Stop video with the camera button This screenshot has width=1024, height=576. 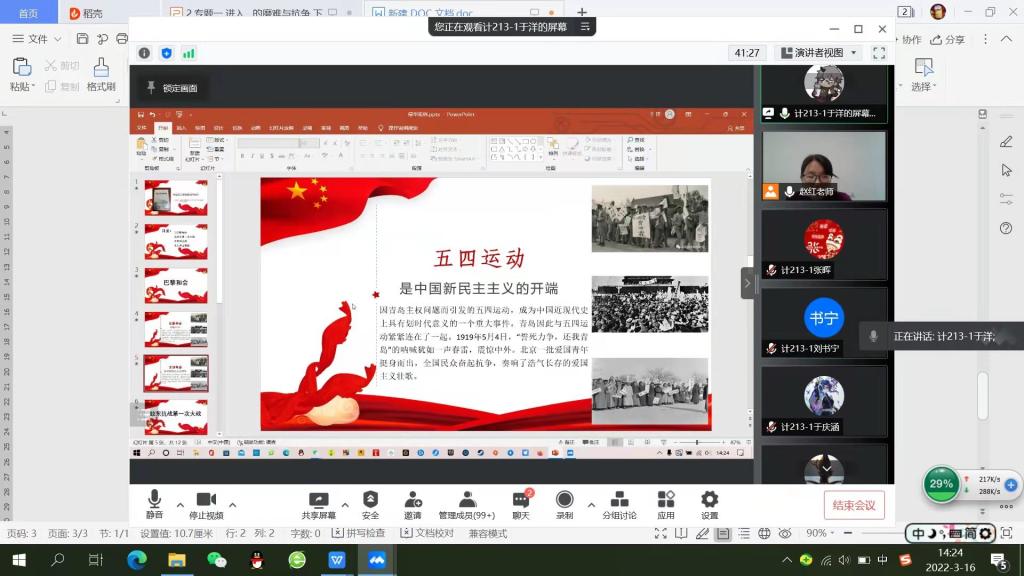(206, 500)
